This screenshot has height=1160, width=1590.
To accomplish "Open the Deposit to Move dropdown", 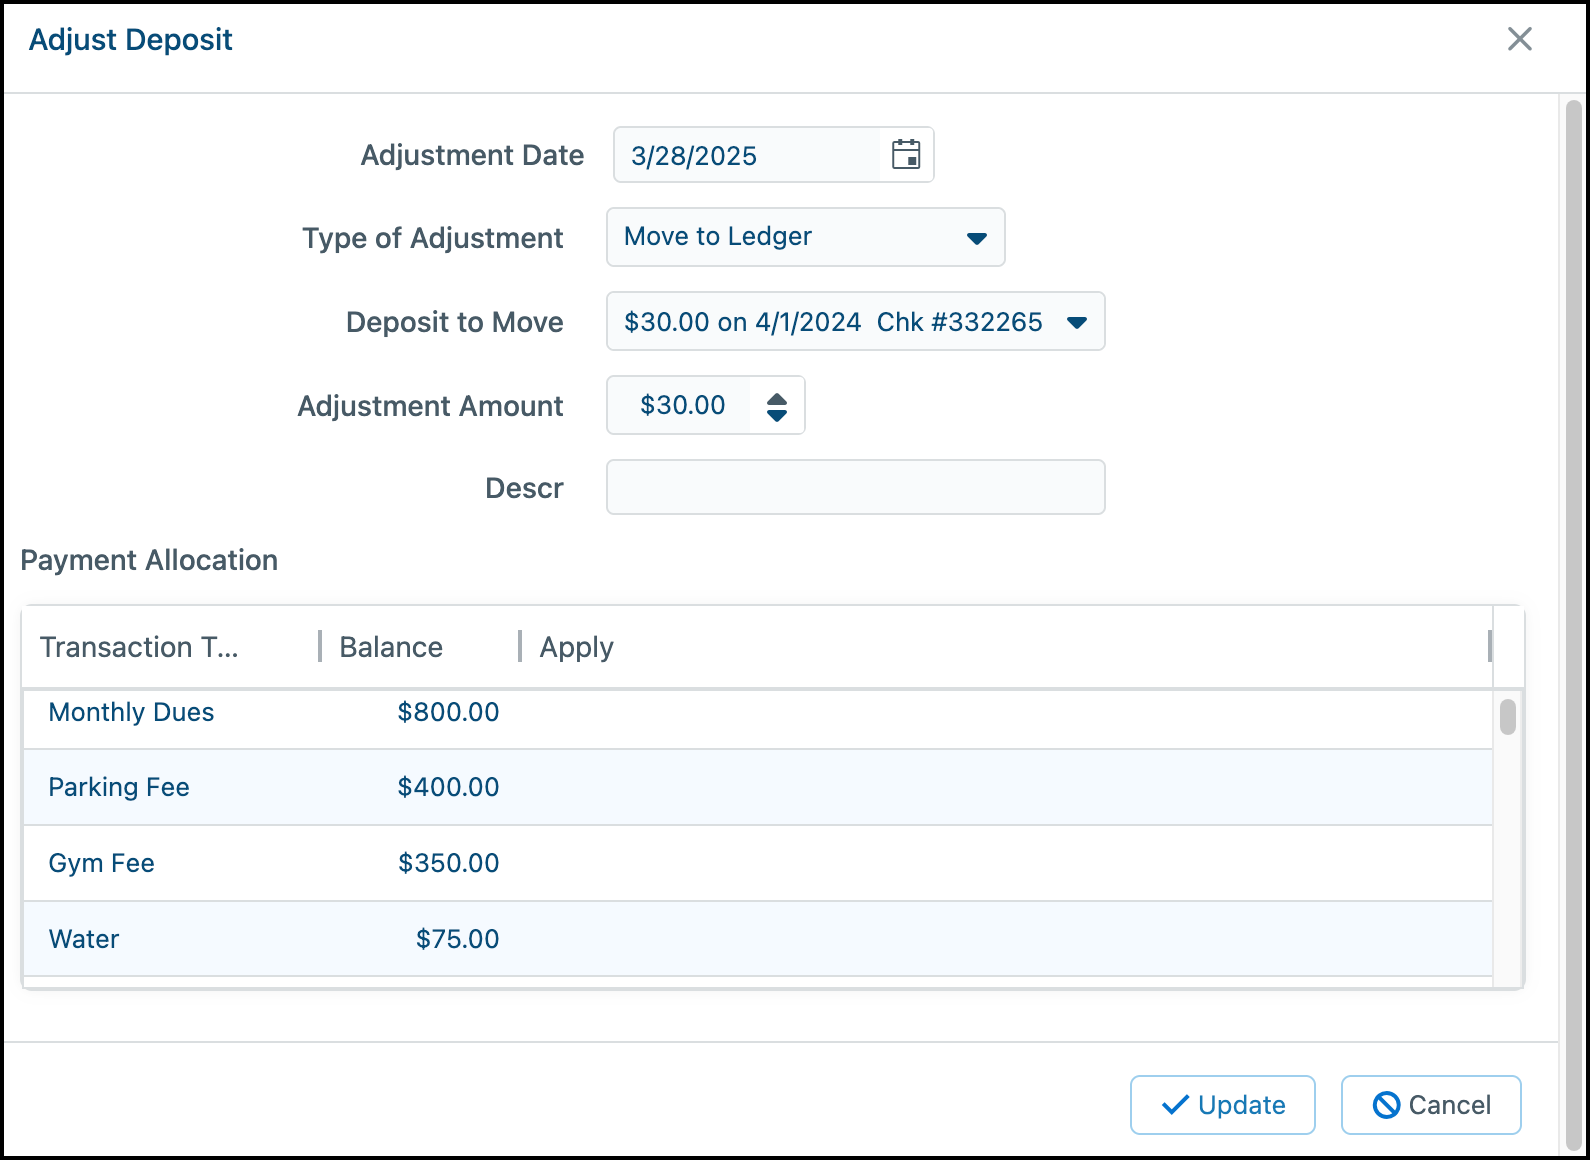I will (856, 321).
